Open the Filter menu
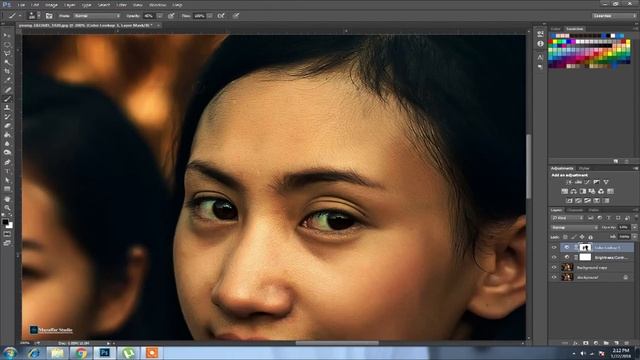The height and width of the screenshot is (360, 640). coord(122,5)
